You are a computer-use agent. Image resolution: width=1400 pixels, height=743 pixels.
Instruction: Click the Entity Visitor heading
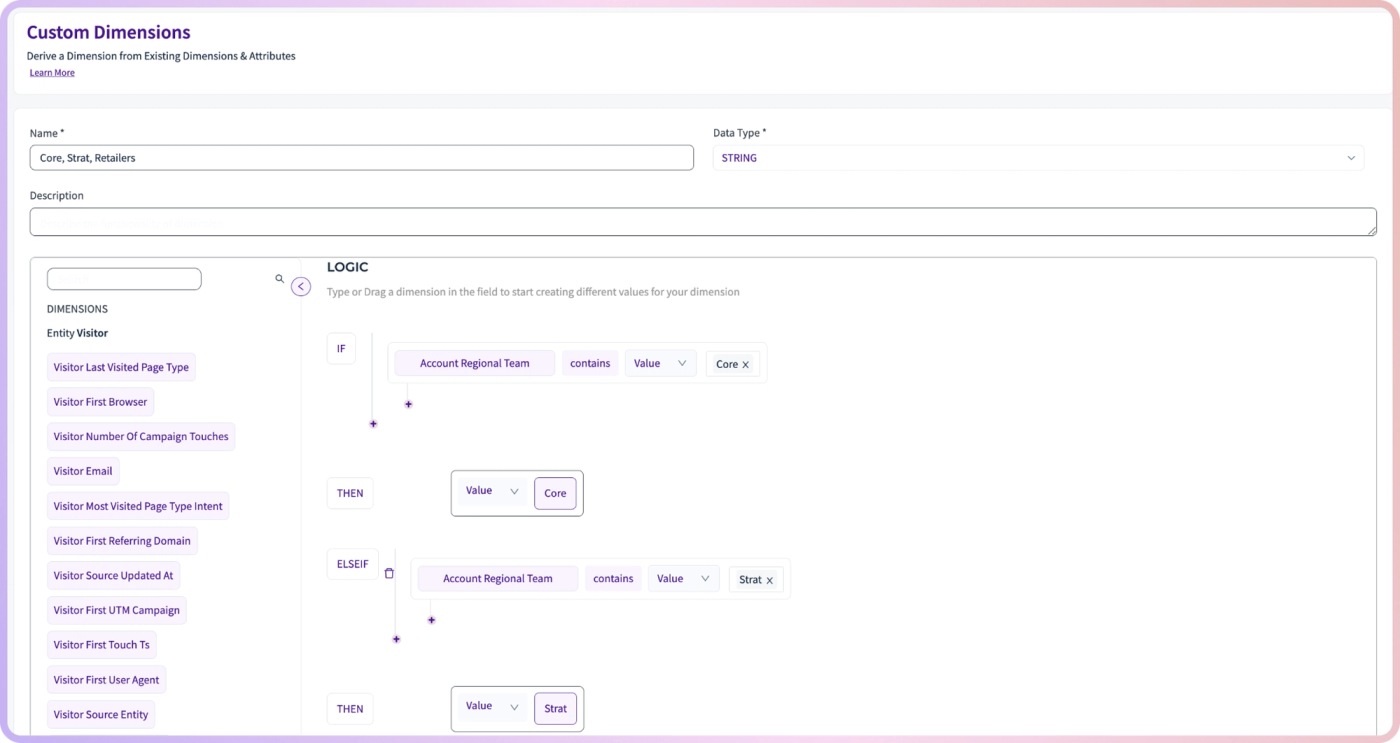pos(77,333)
